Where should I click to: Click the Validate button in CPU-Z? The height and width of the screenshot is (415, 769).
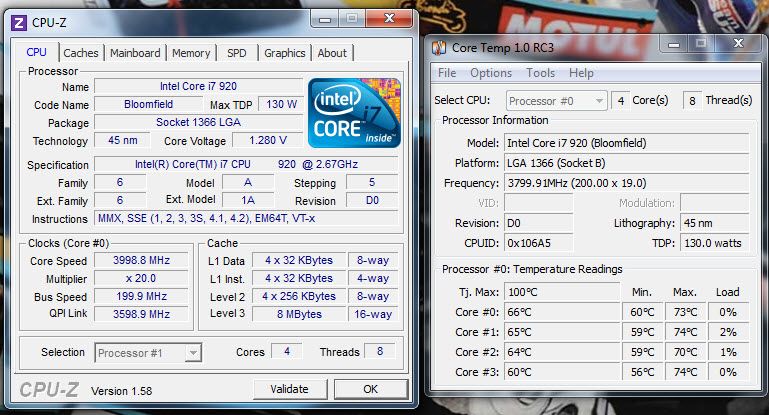tap(290, 389)
